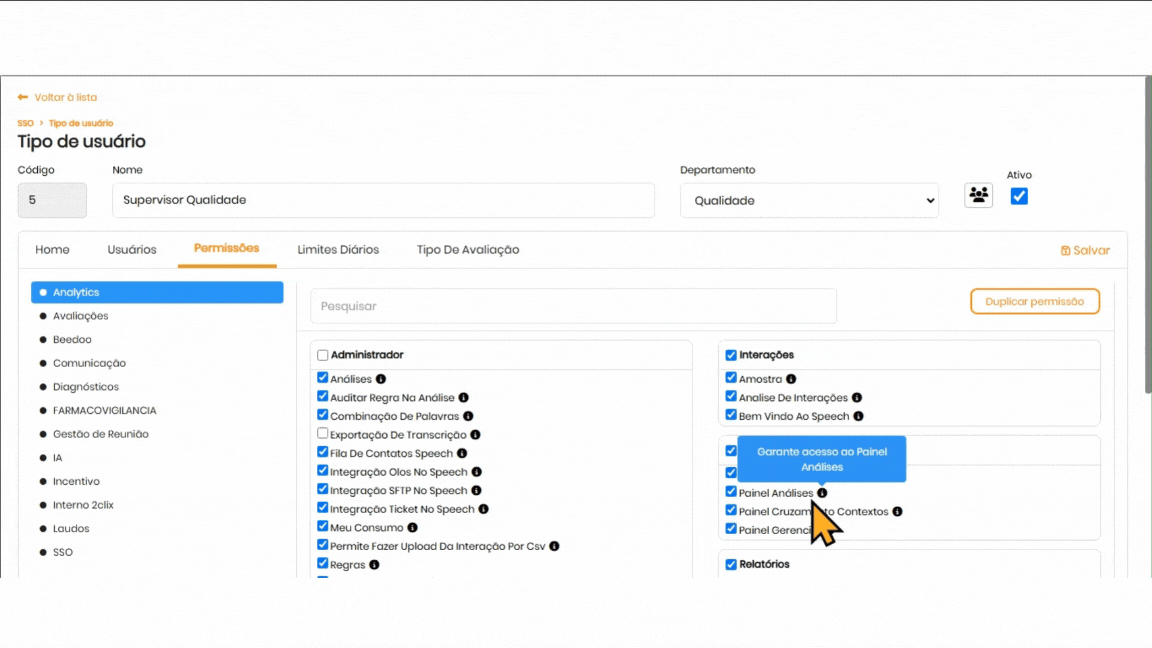Click the Pesquisar search field
Image resolution: width=1152 pixels, height=648 pixels.
click(573, 306)
